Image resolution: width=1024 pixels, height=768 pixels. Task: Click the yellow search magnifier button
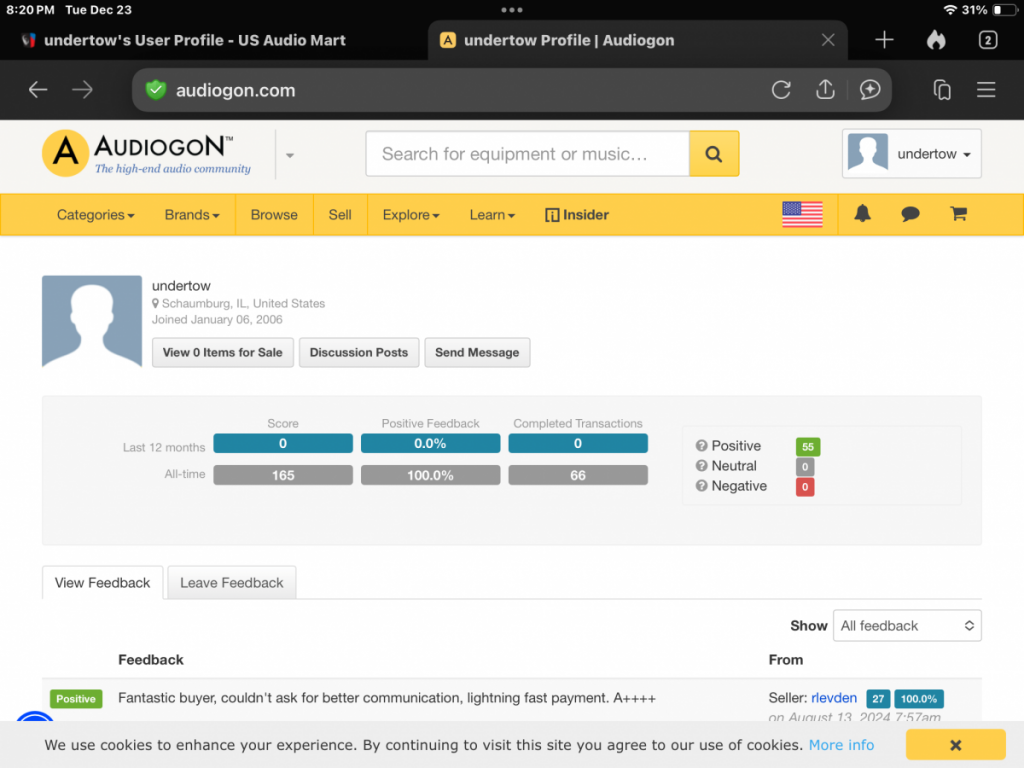tap(713, 154)
